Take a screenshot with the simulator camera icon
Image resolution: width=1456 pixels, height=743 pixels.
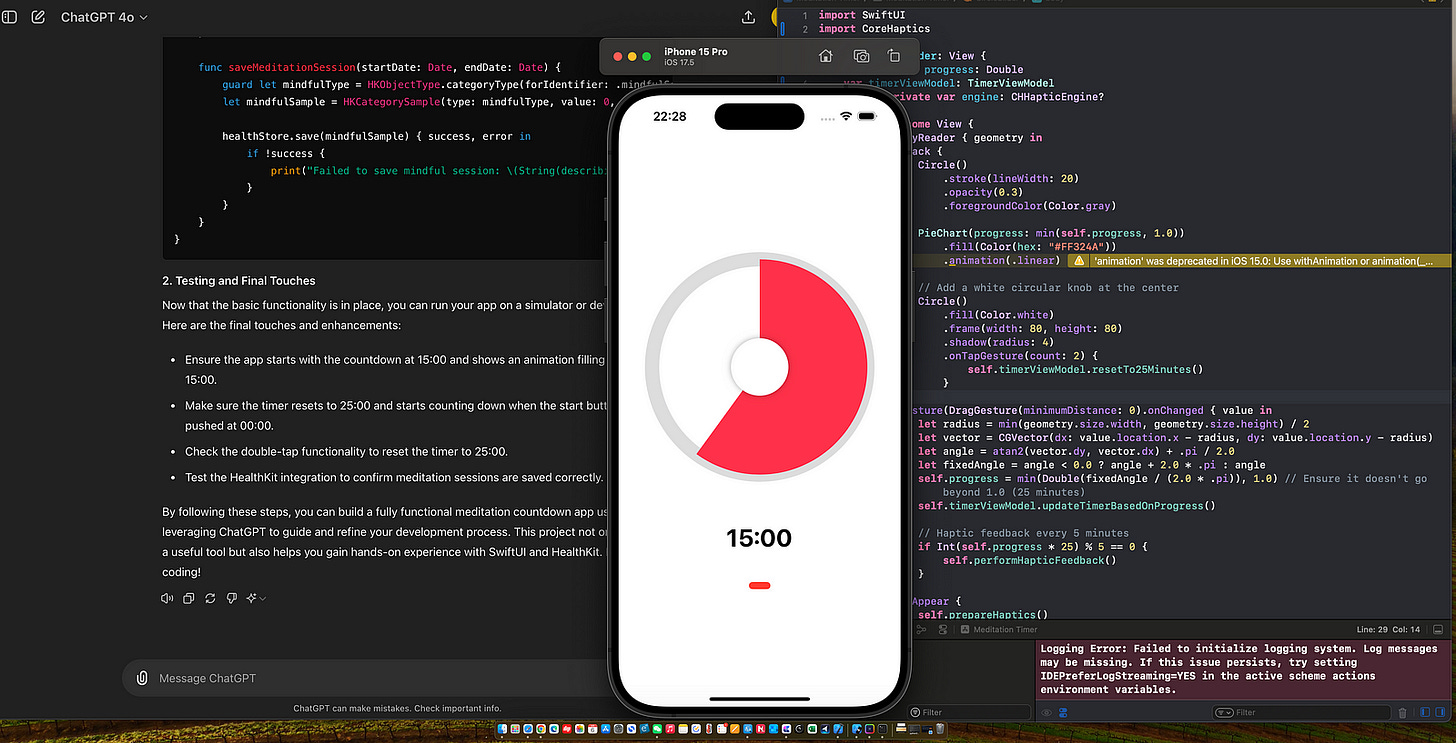861,57
